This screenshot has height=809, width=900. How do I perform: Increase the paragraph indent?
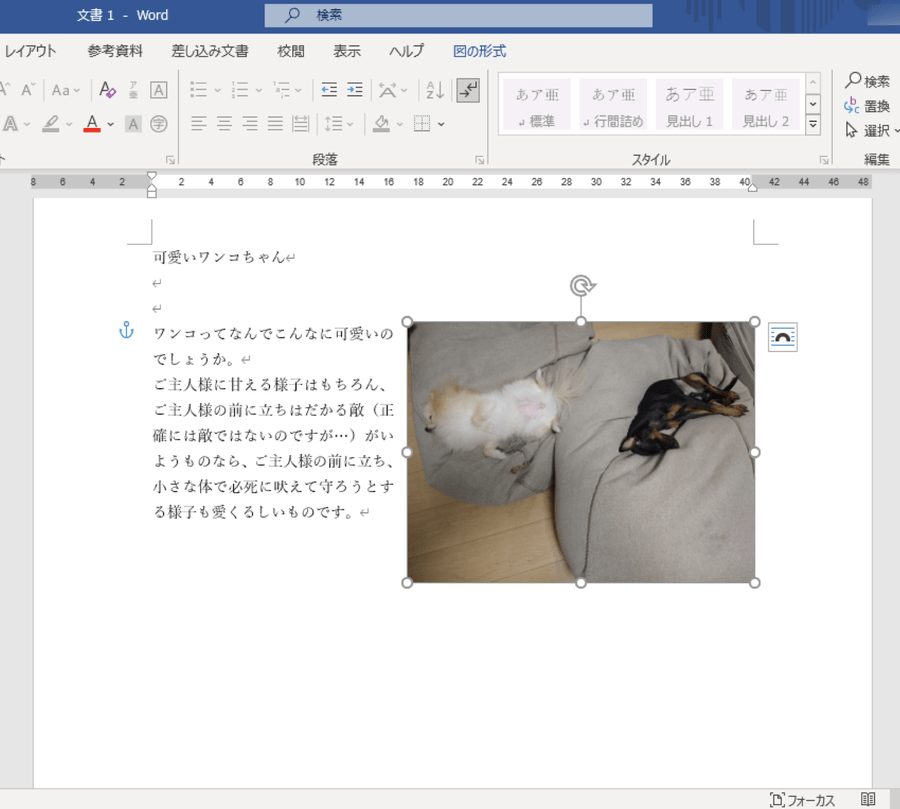pos(354,90)
